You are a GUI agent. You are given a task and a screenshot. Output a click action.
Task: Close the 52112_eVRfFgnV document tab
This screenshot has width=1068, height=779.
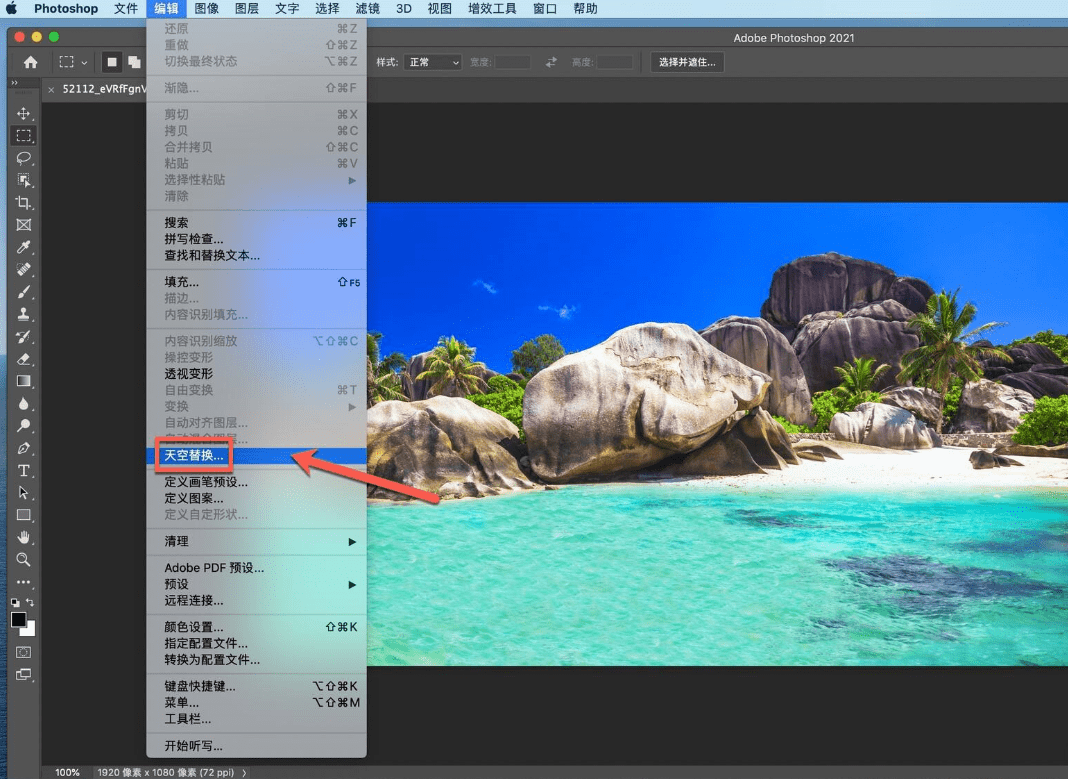51,89
